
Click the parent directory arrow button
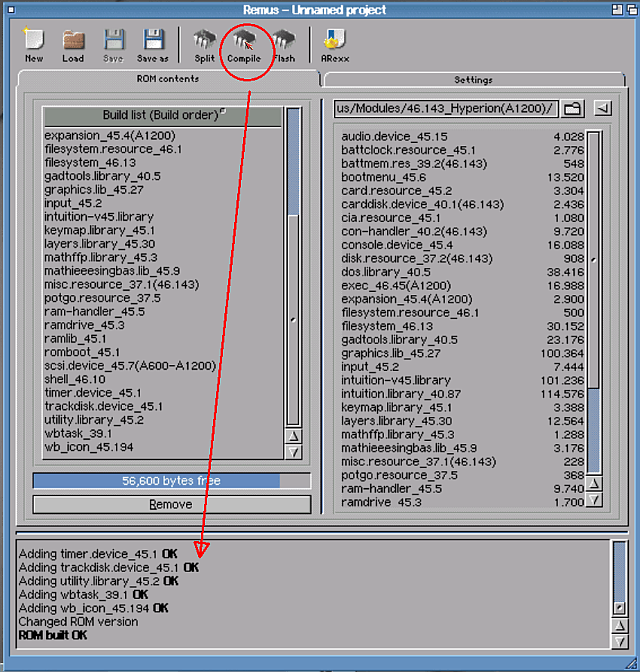(603, 108)
